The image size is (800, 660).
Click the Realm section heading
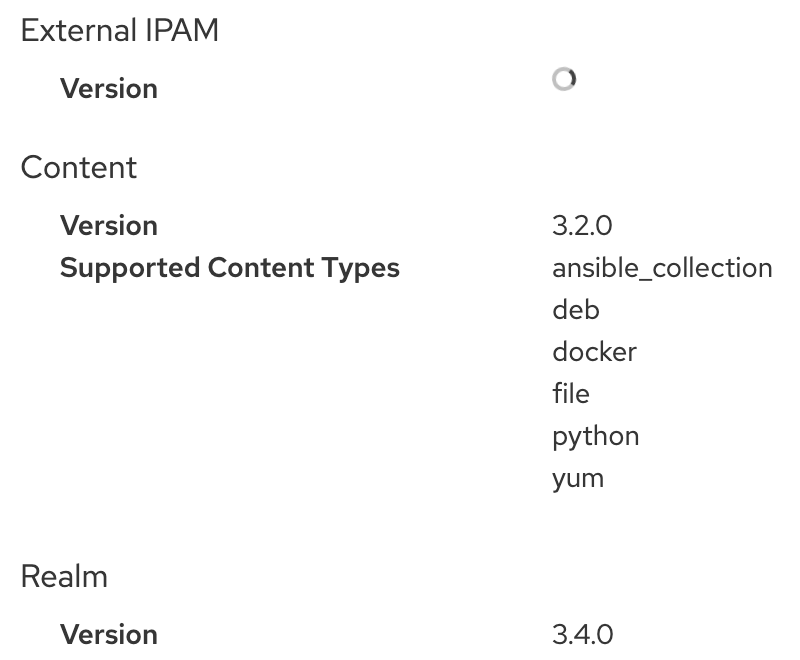click(x=64, y=577)
